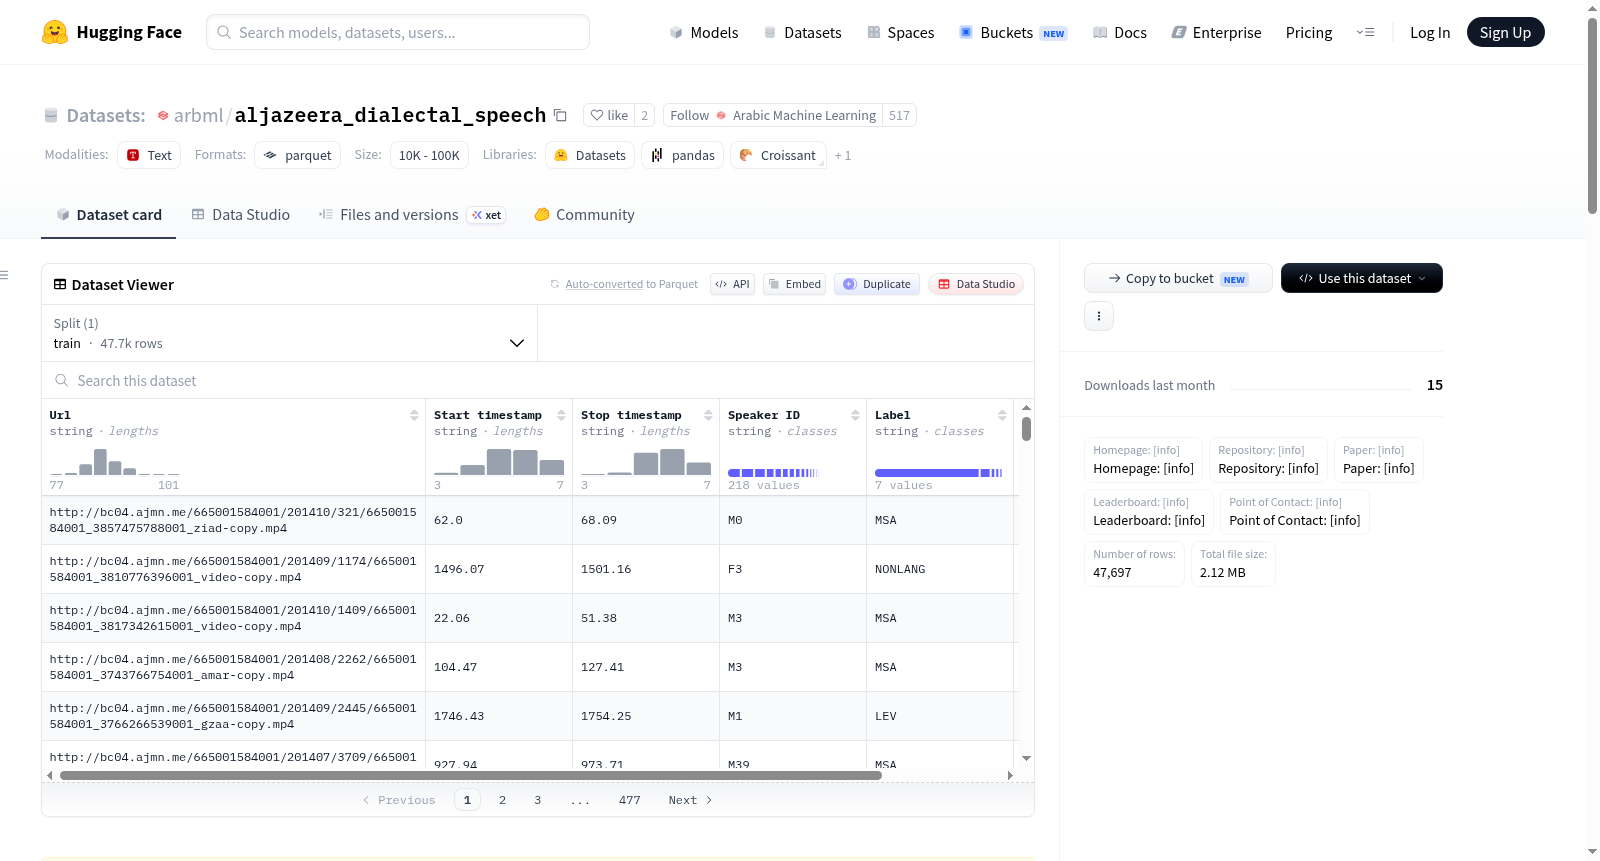The width and height of the screenshot is (1600, 861).
Task: Sort the Speaker ID column
Action: [855, 415]
